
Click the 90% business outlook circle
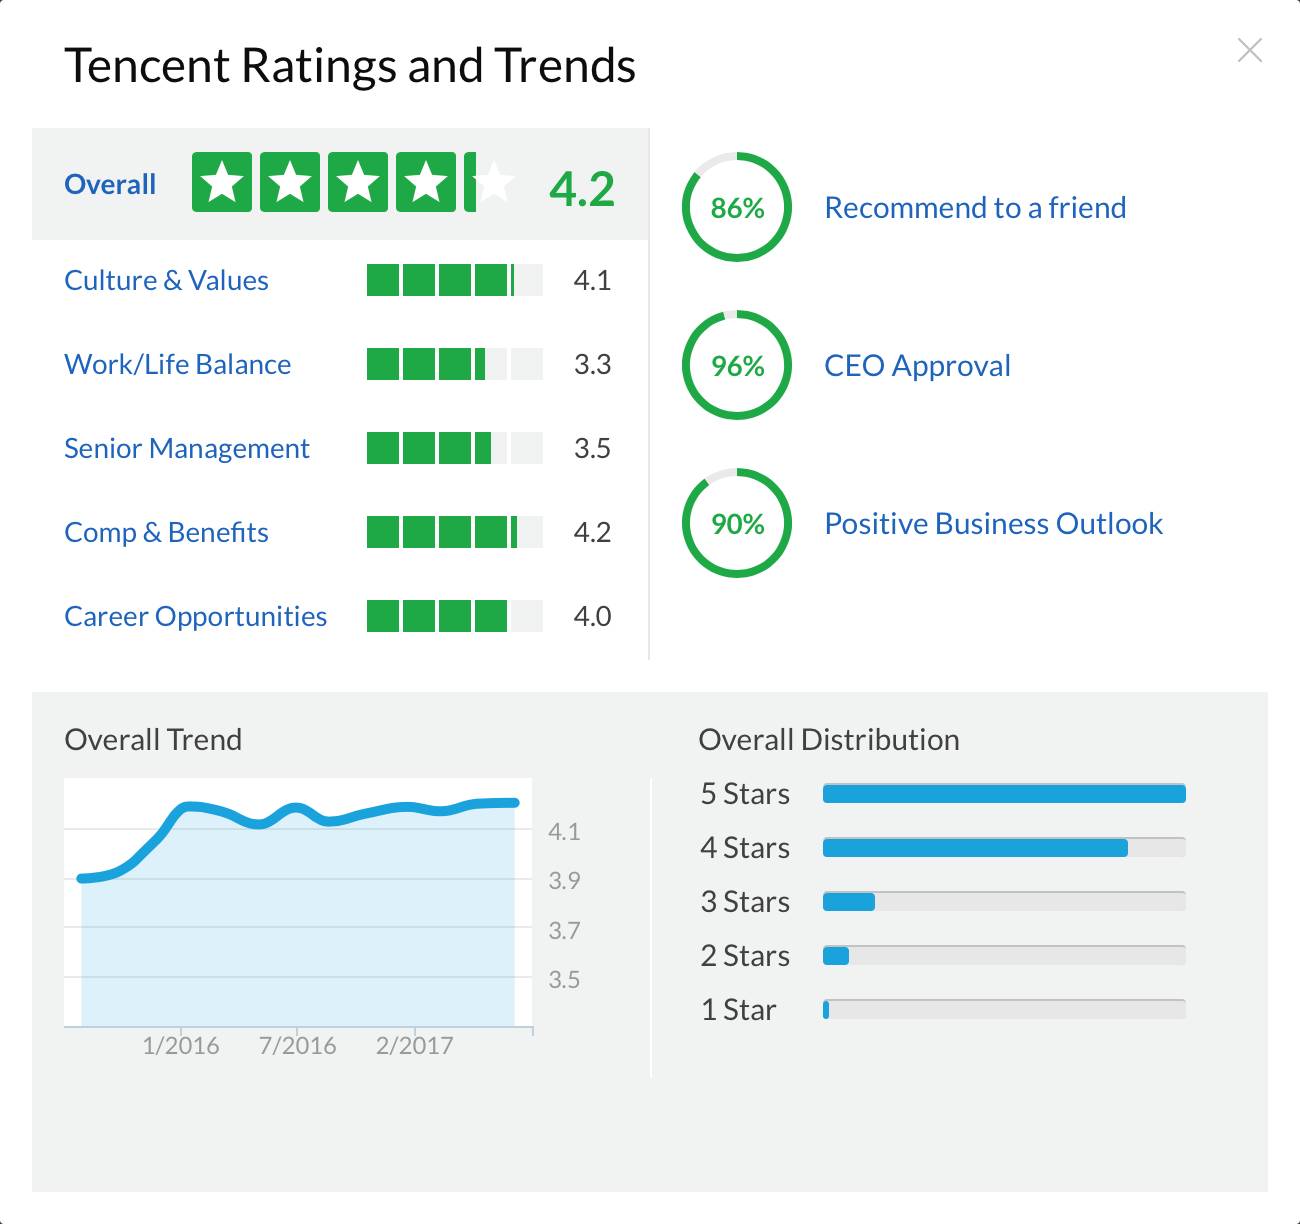coord(737,523)
